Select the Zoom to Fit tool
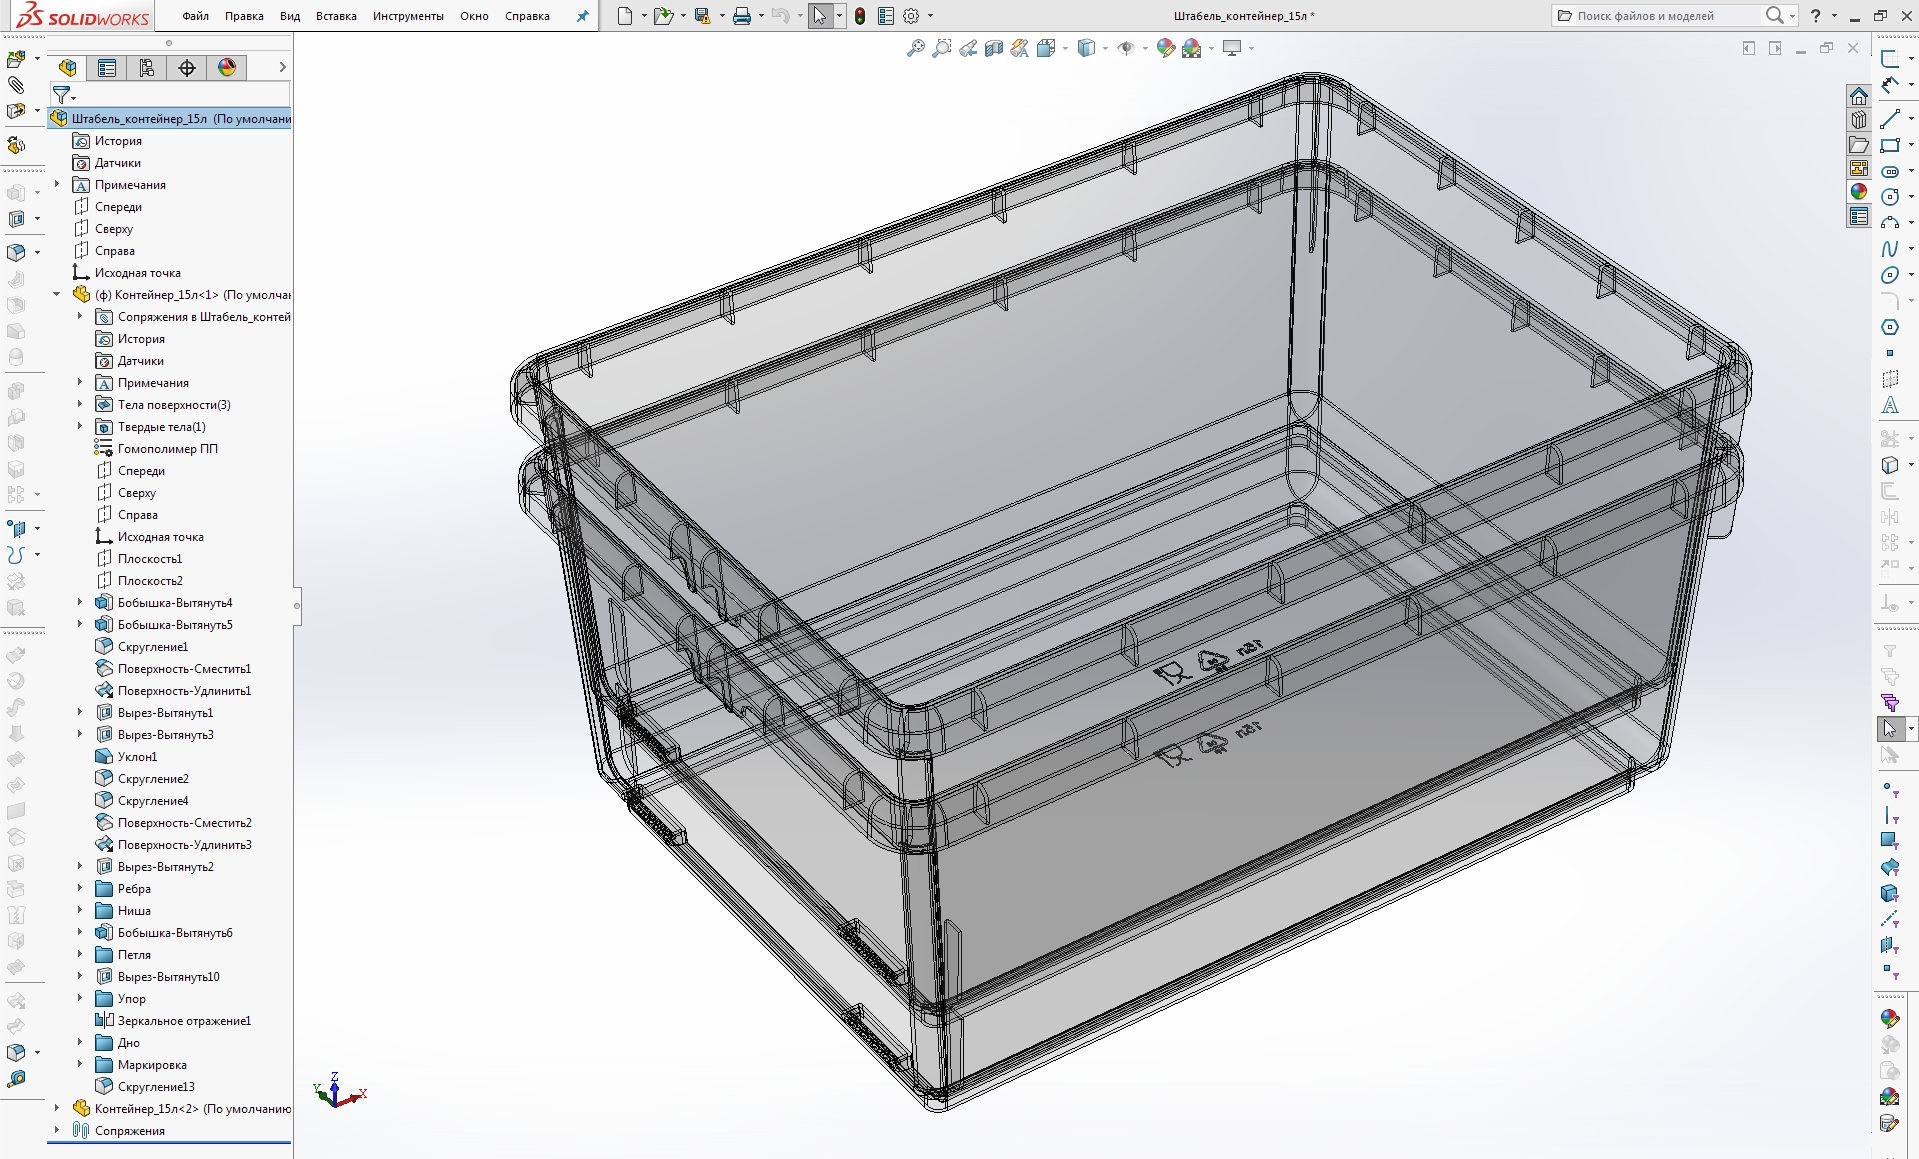The width and height of the screenshot is (1919, 1159). pyautogui.click(x=915, y=48)
